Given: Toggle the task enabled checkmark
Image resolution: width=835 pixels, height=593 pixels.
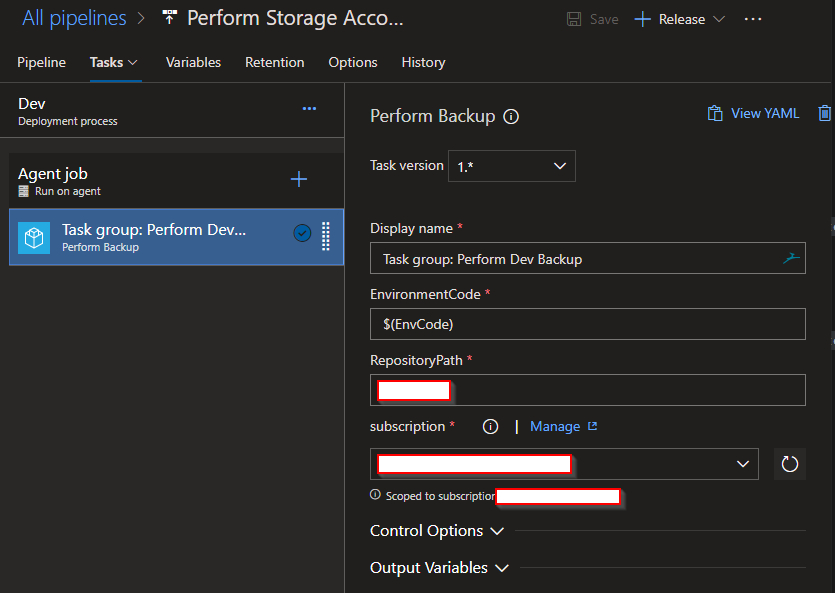Looking at the screenshot, I should [302, 233].
